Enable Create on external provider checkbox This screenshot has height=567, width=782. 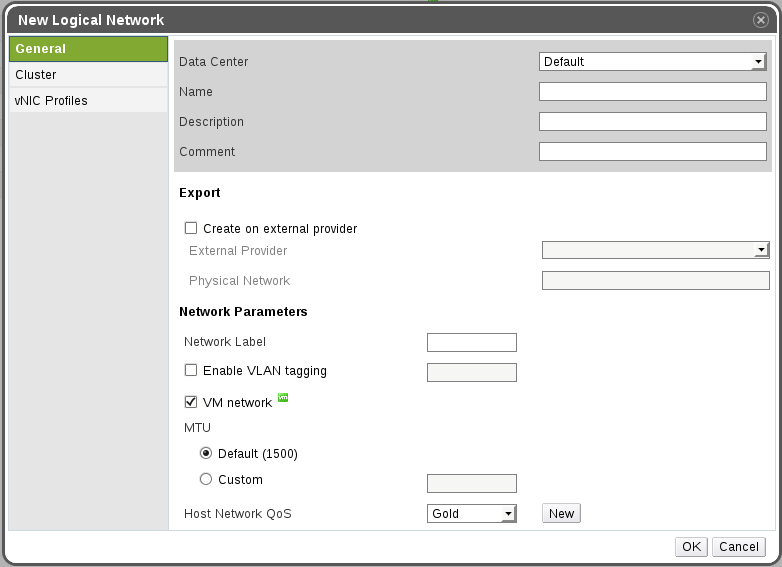coord(191,229)
